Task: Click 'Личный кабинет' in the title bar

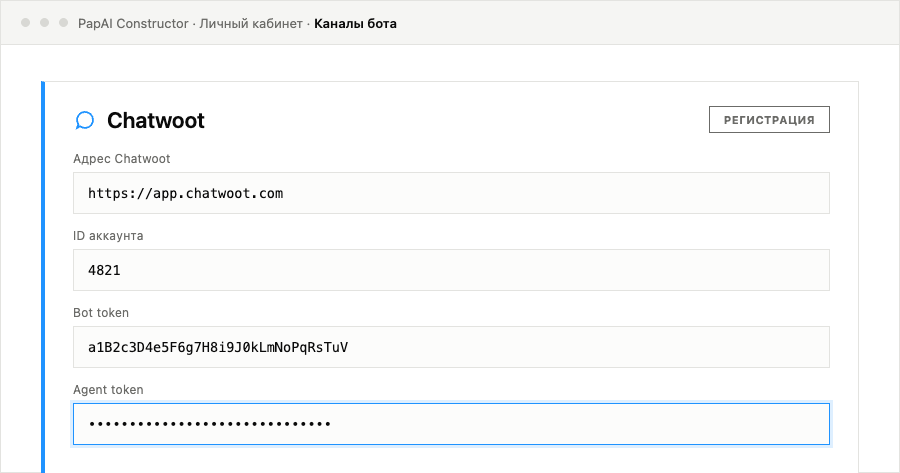Action: 251,24
